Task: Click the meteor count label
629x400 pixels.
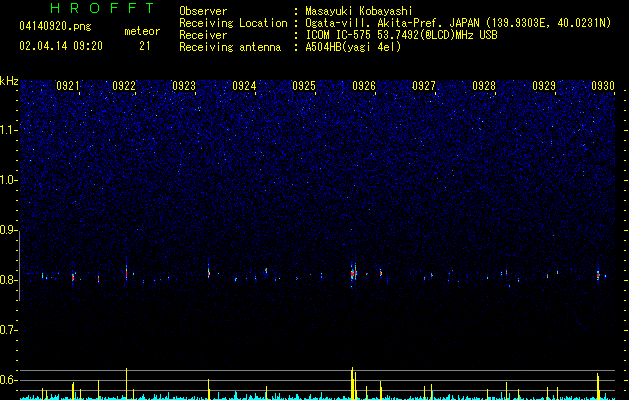Action: (x=142, y=31)
